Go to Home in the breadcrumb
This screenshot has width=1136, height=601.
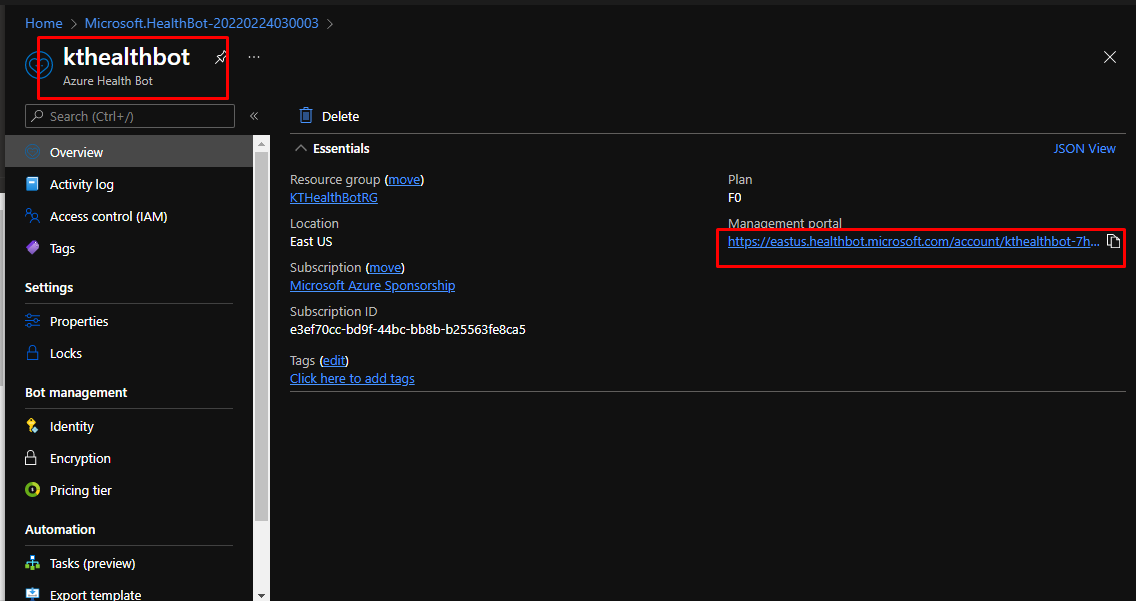coord(43,23)
